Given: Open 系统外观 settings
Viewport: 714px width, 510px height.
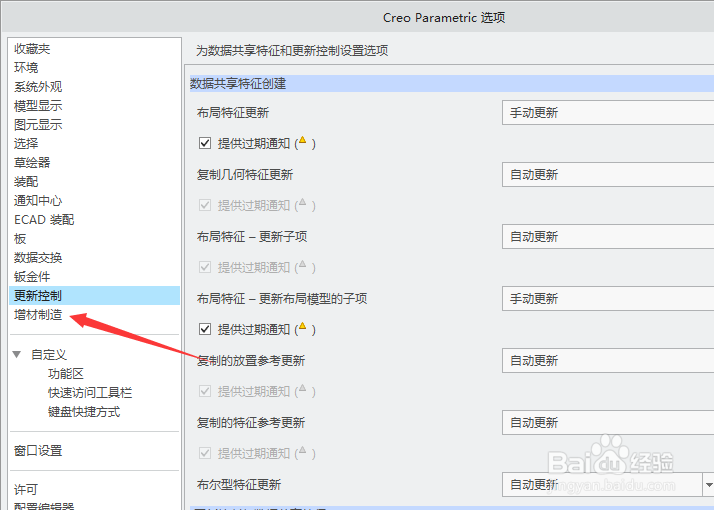Looking at the screenshot, I should coord(38,87).
